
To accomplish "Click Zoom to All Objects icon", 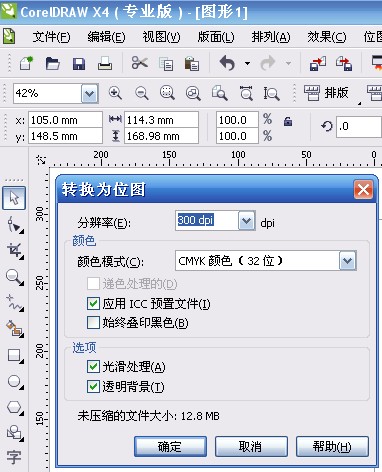I will pos(193,93).
